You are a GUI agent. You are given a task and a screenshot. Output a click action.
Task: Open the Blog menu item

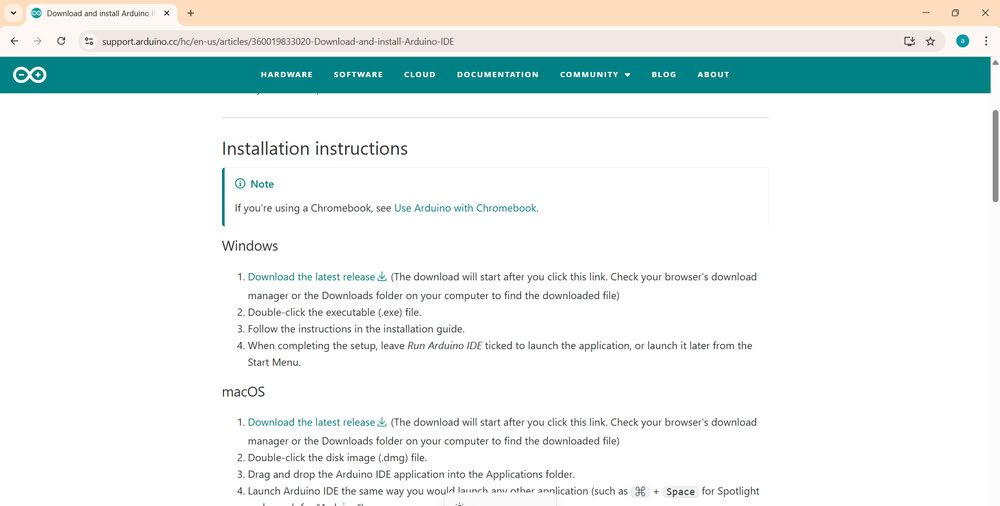pos(663,75)
